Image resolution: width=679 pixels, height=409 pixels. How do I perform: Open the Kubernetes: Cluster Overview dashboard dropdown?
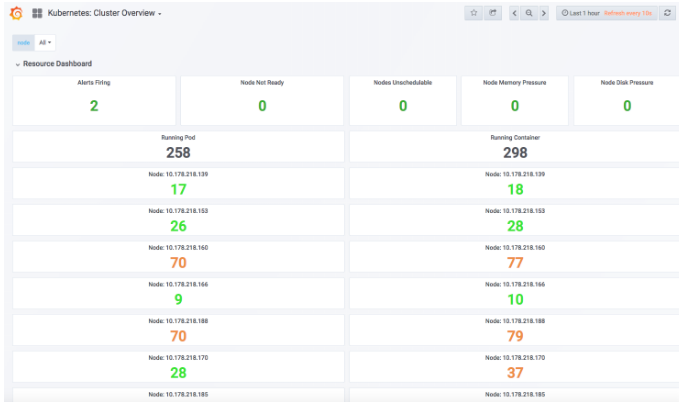(104, 13)
